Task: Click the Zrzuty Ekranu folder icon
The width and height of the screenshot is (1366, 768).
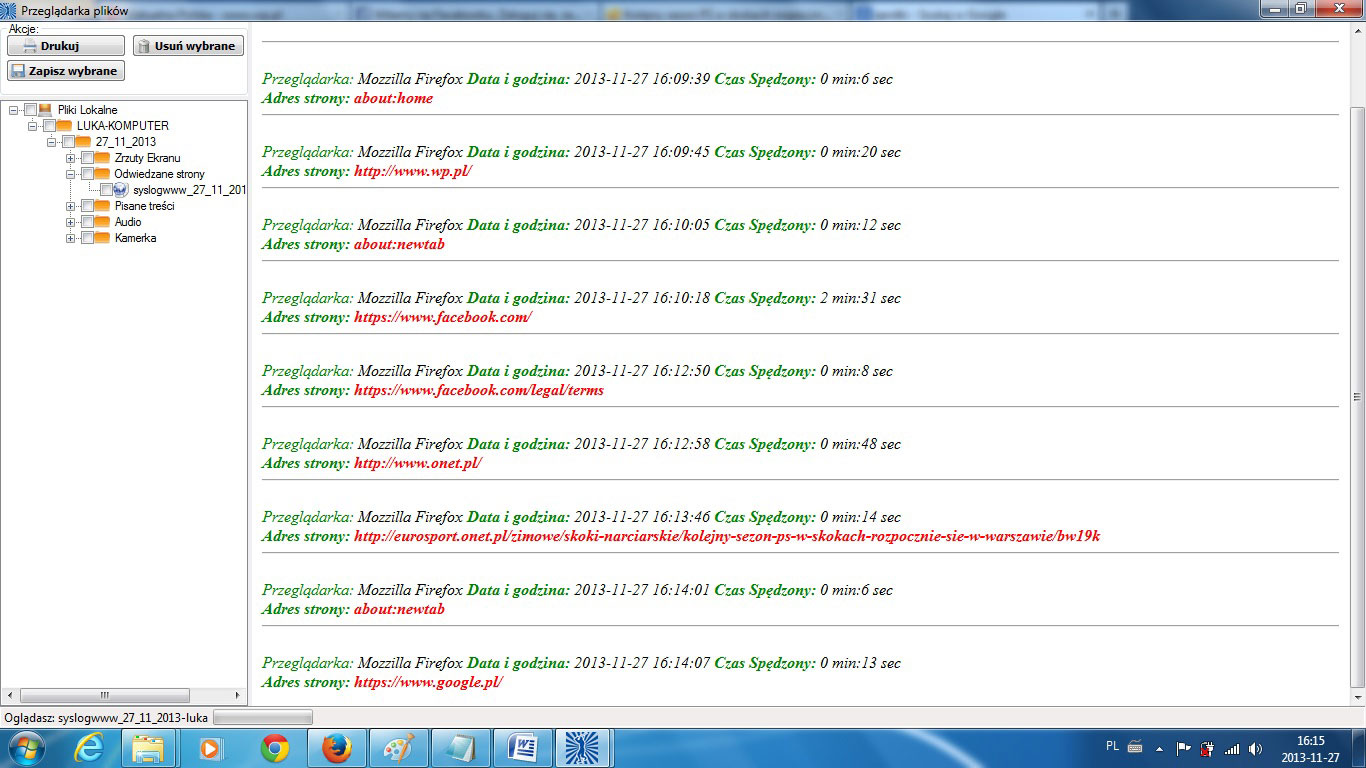Action: [102, 158]
